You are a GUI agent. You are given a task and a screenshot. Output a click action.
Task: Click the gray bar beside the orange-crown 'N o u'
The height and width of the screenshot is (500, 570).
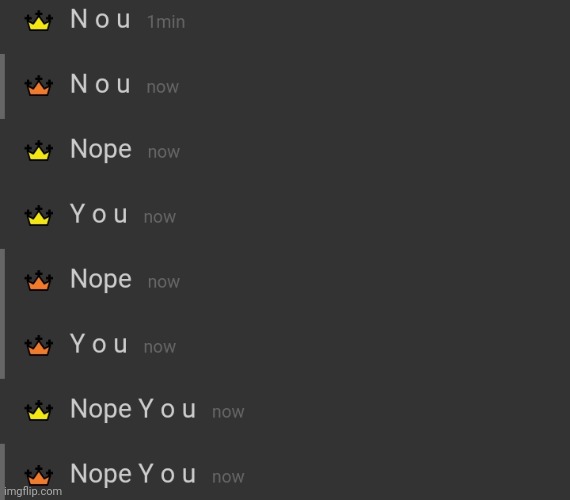click(x=2, y=87)
